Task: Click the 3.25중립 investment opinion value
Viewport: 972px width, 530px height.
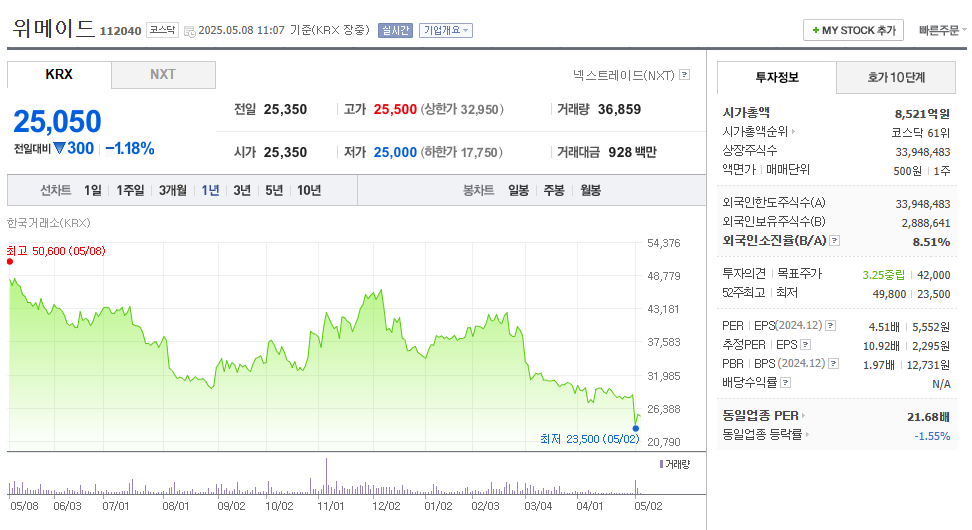Action: click(x=883, y=275)
